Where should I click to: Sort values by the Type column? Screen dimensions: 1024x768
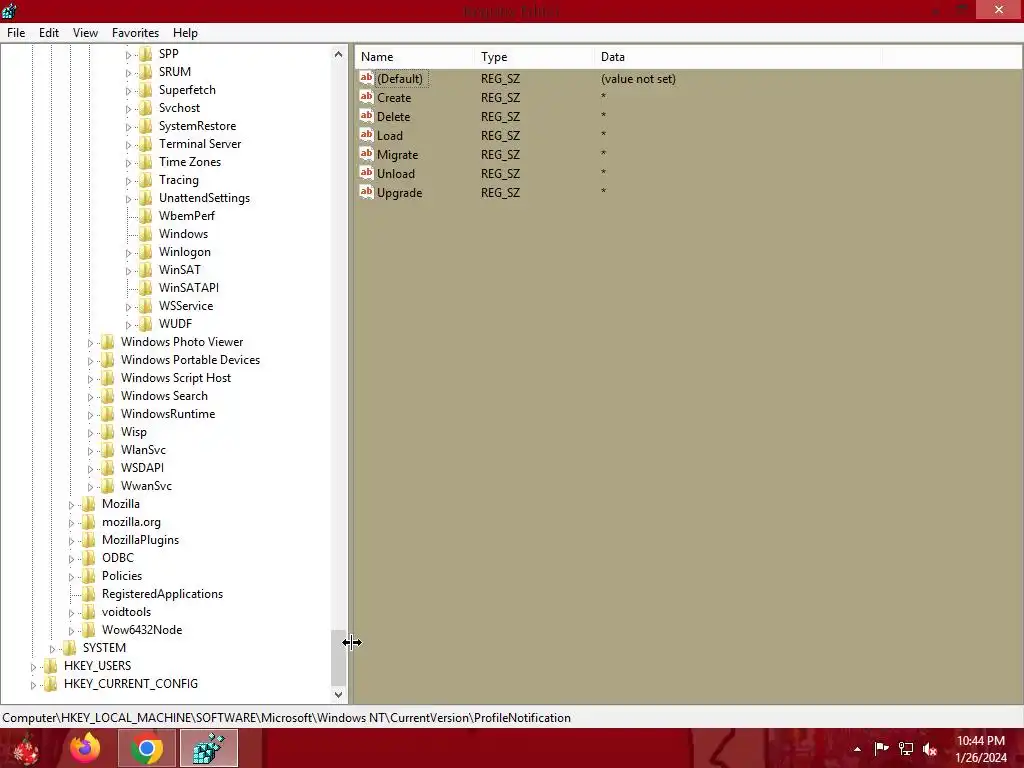534,57
